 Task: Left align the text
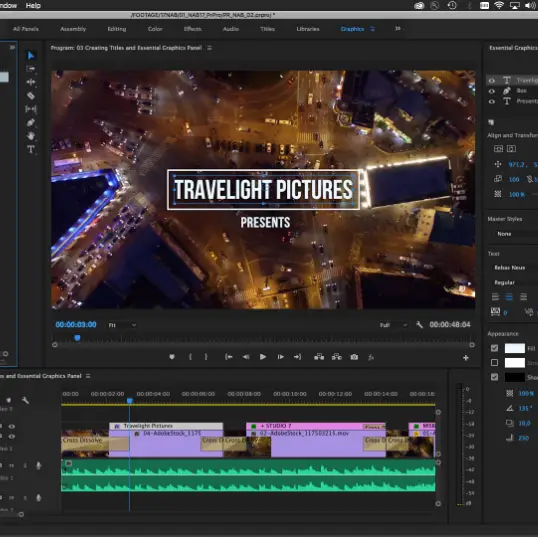pos(495,297)
